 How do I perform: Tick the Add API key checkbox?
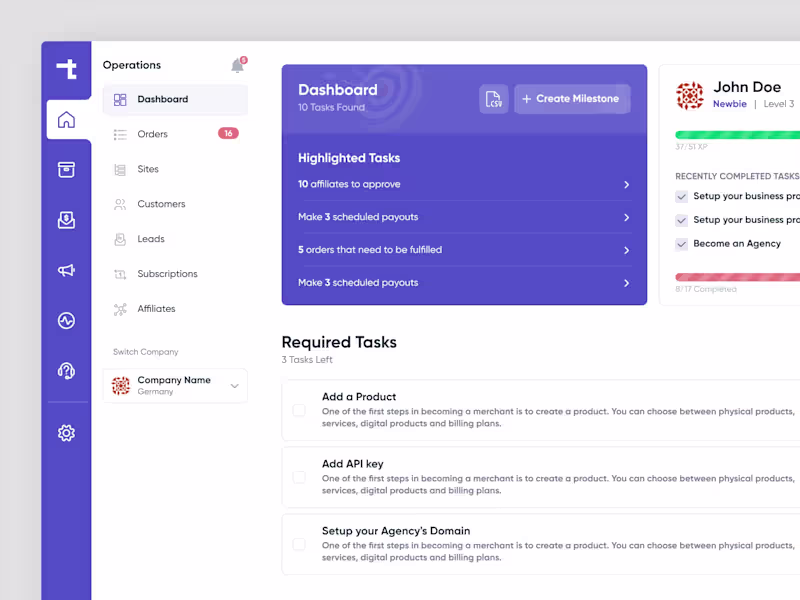coord(299,477)
